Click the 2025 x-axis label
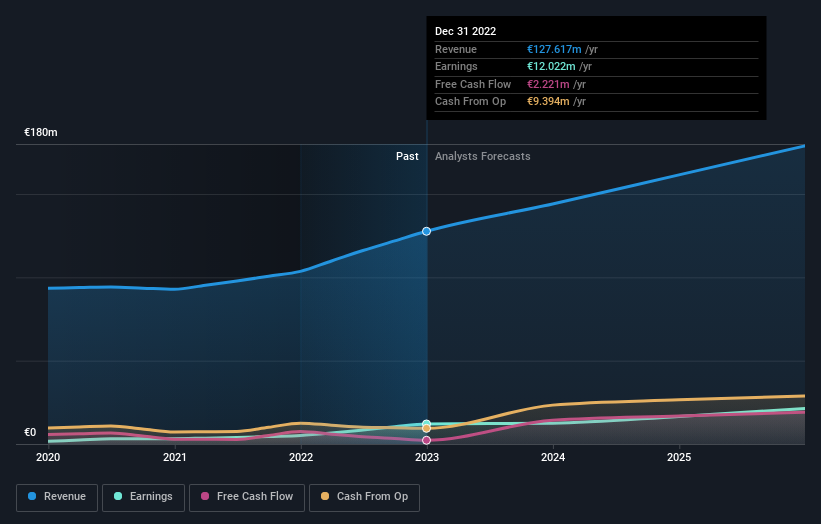821x524 pixels. pyautogui.click(x=679, y=458)
